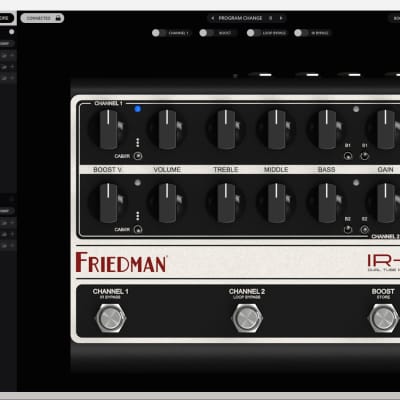Click the second Channel 1 mini knob beside Gain
Image resolution: width=400 pixels, height=400 pixels.
pos(365,156)
